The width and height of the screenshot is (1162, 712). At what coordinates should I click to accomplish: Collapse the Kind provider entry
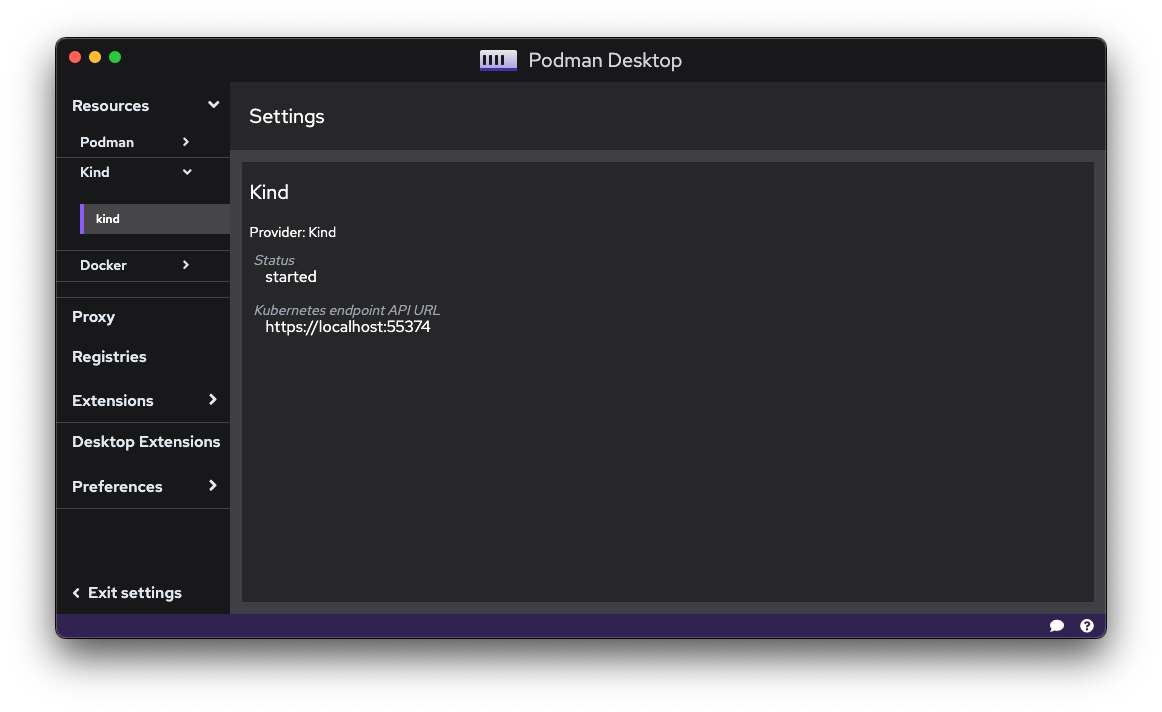[186, 171]
